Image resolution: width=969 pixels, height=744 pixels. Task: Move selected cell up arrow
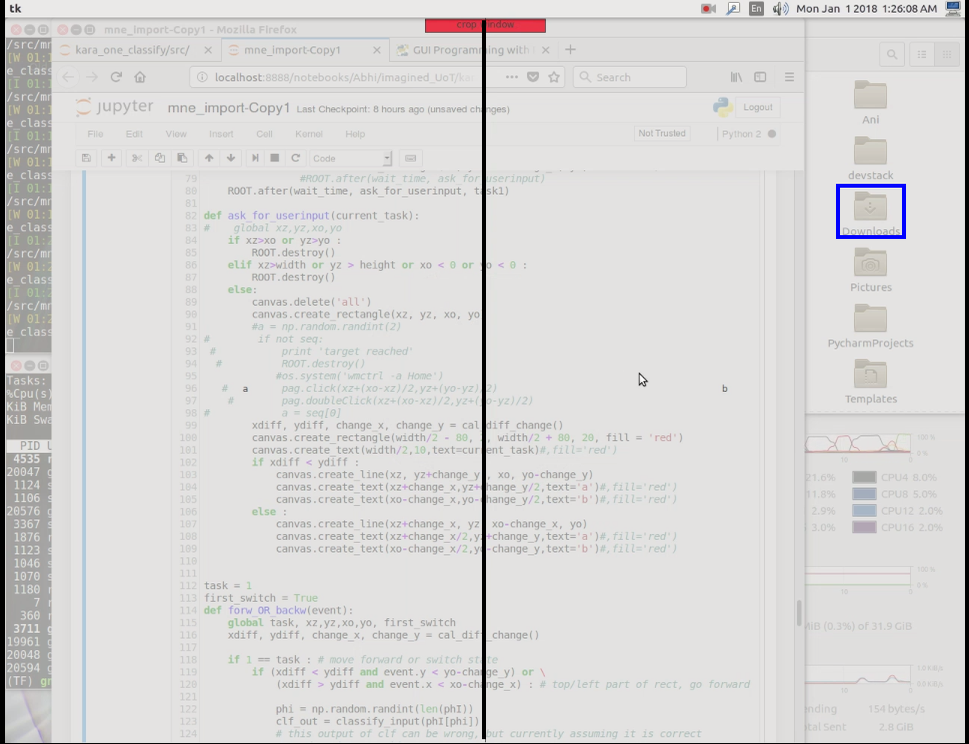click(x=209, y=158)
